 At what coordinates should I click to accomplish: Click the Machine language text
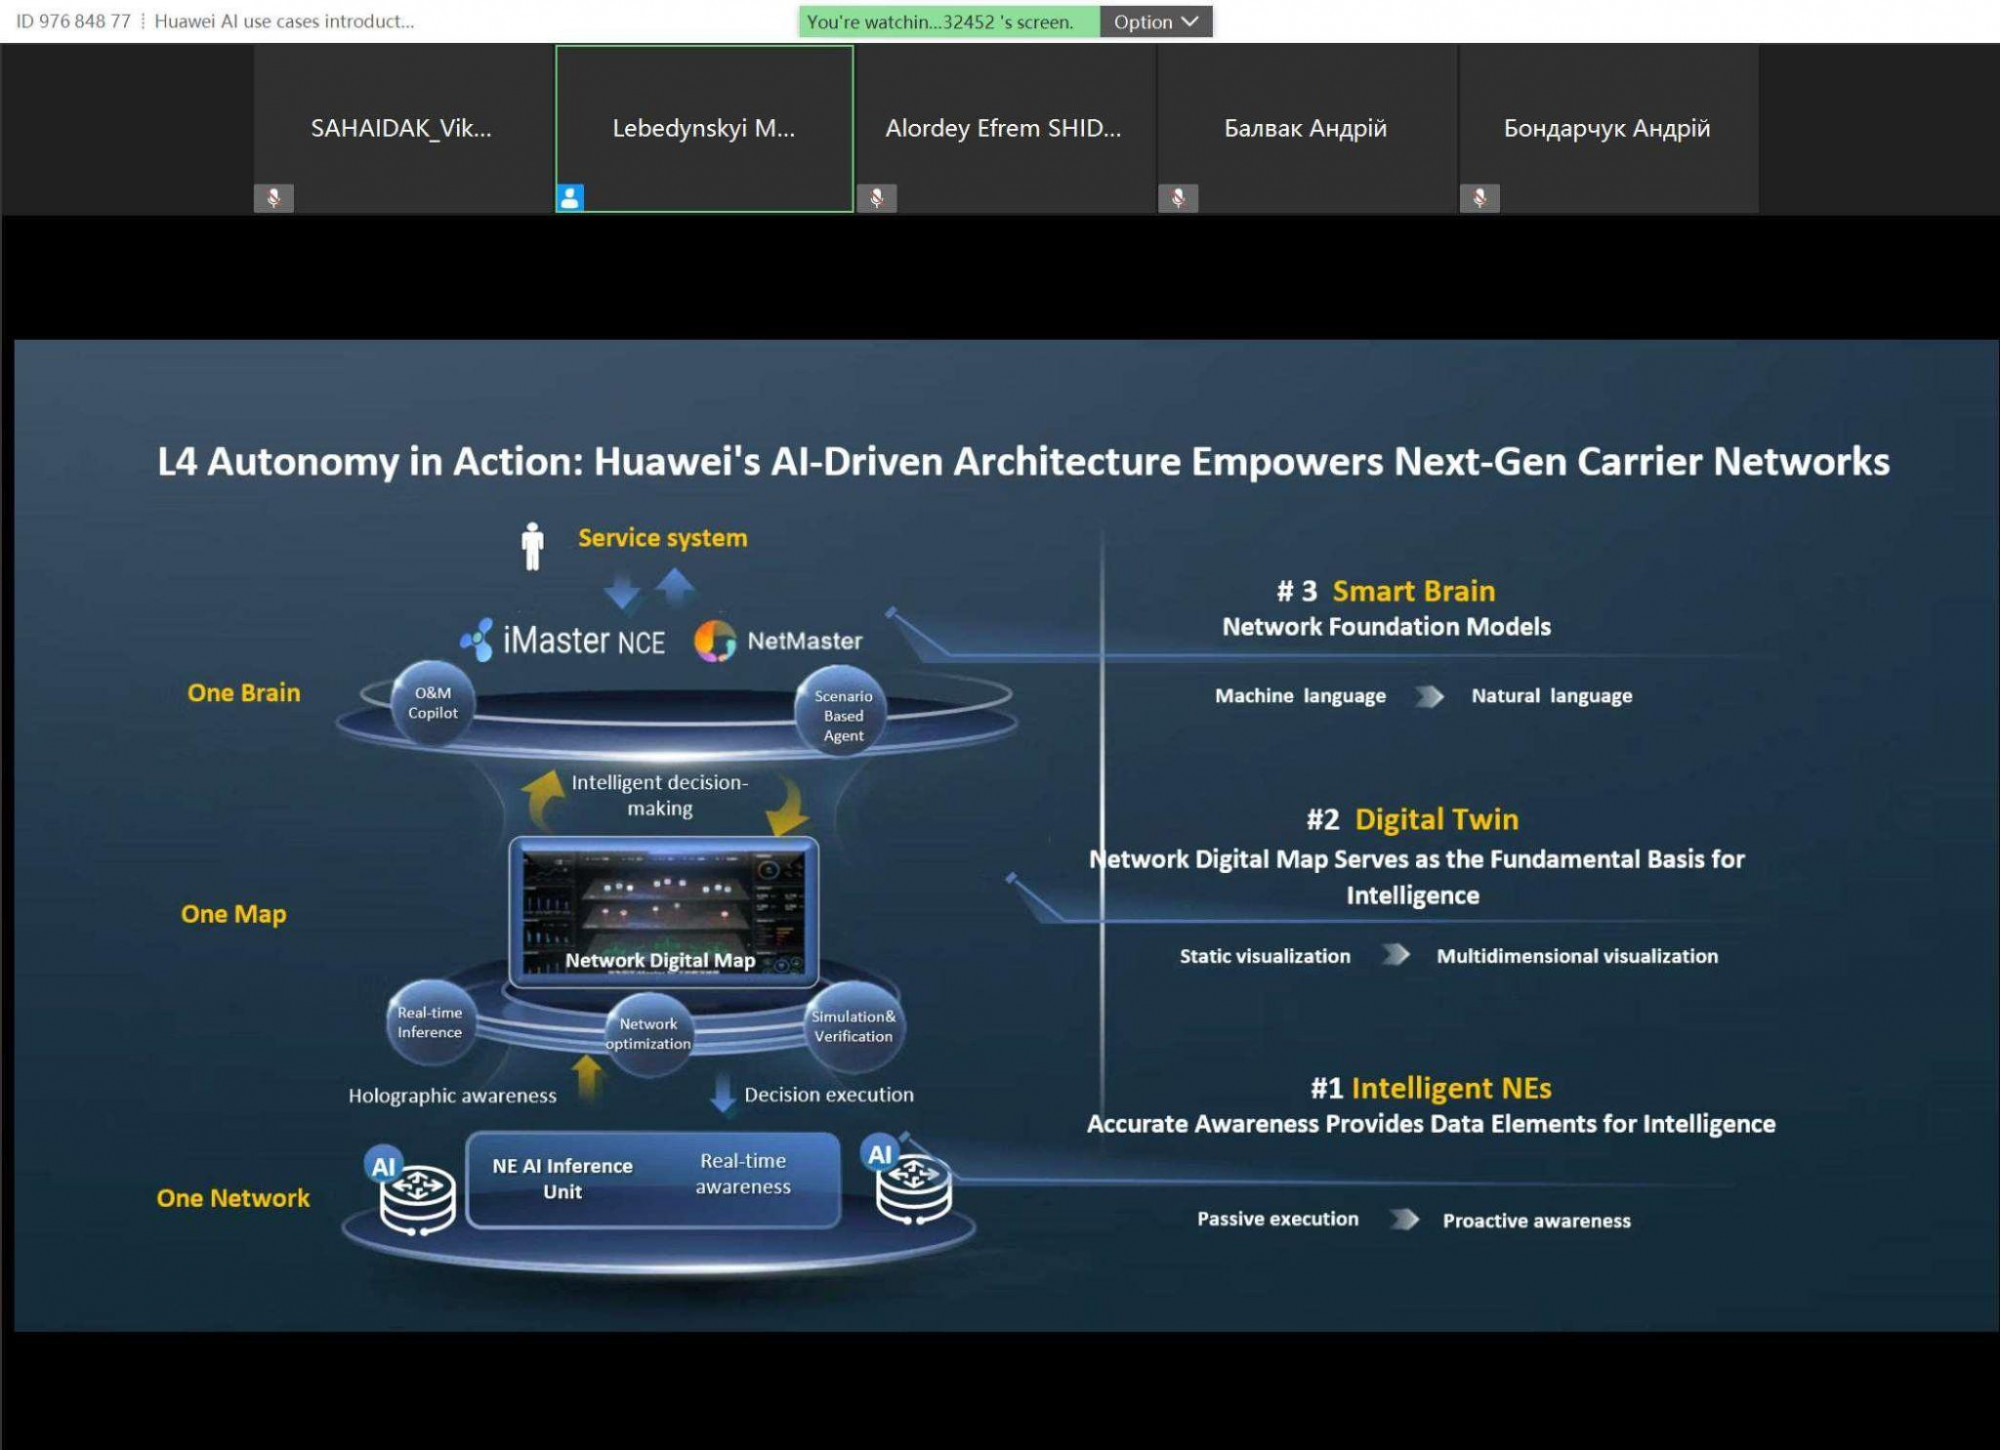1301,696
